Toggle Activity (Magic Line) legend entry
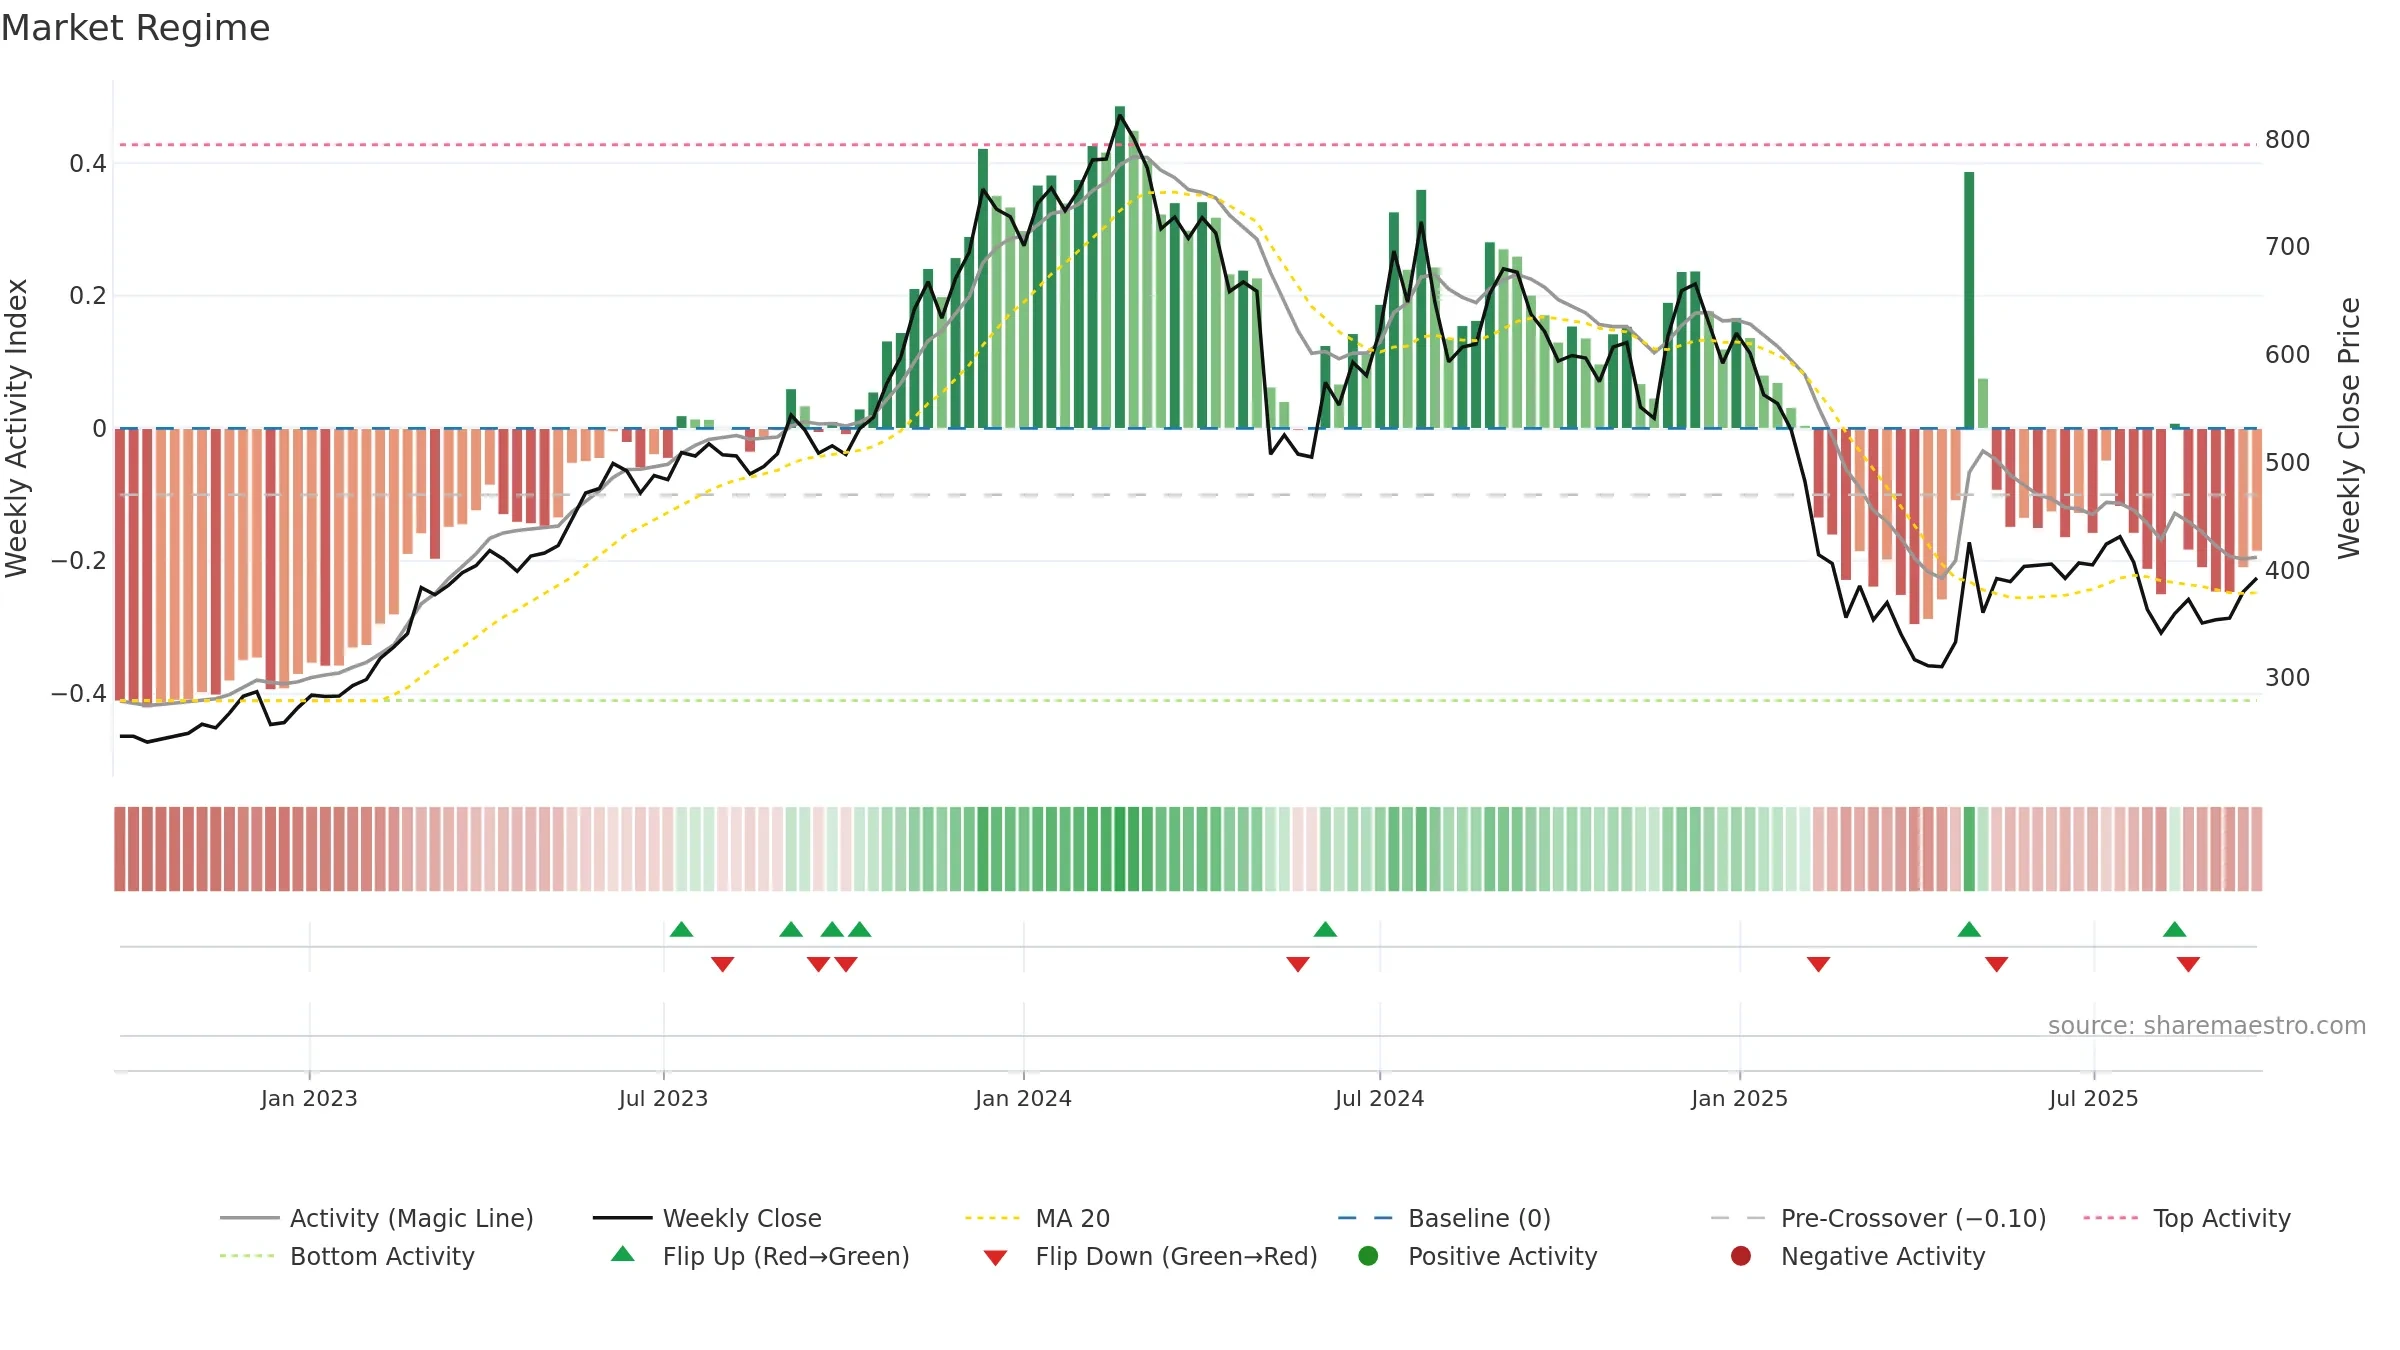 (x=377, y=1218)
